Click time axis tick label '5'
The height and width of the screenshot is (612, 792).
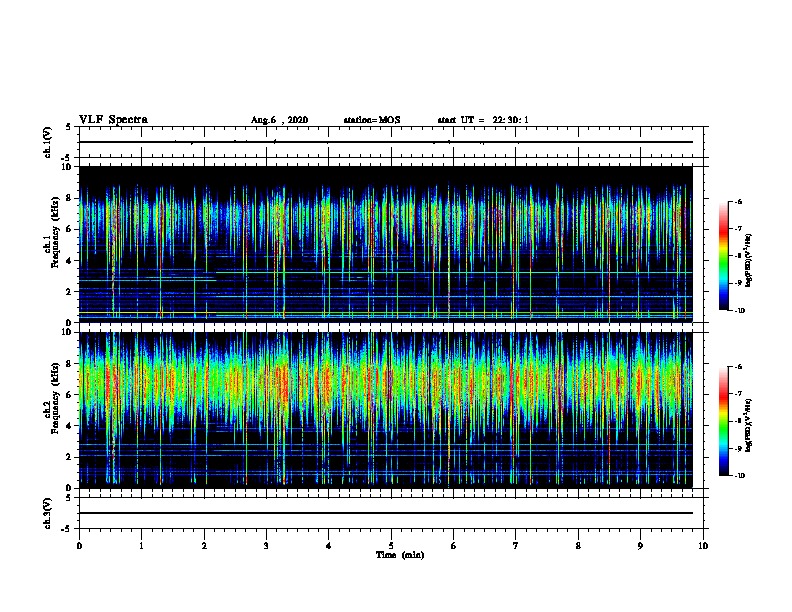pyautogui.click(x=391, y=546)
